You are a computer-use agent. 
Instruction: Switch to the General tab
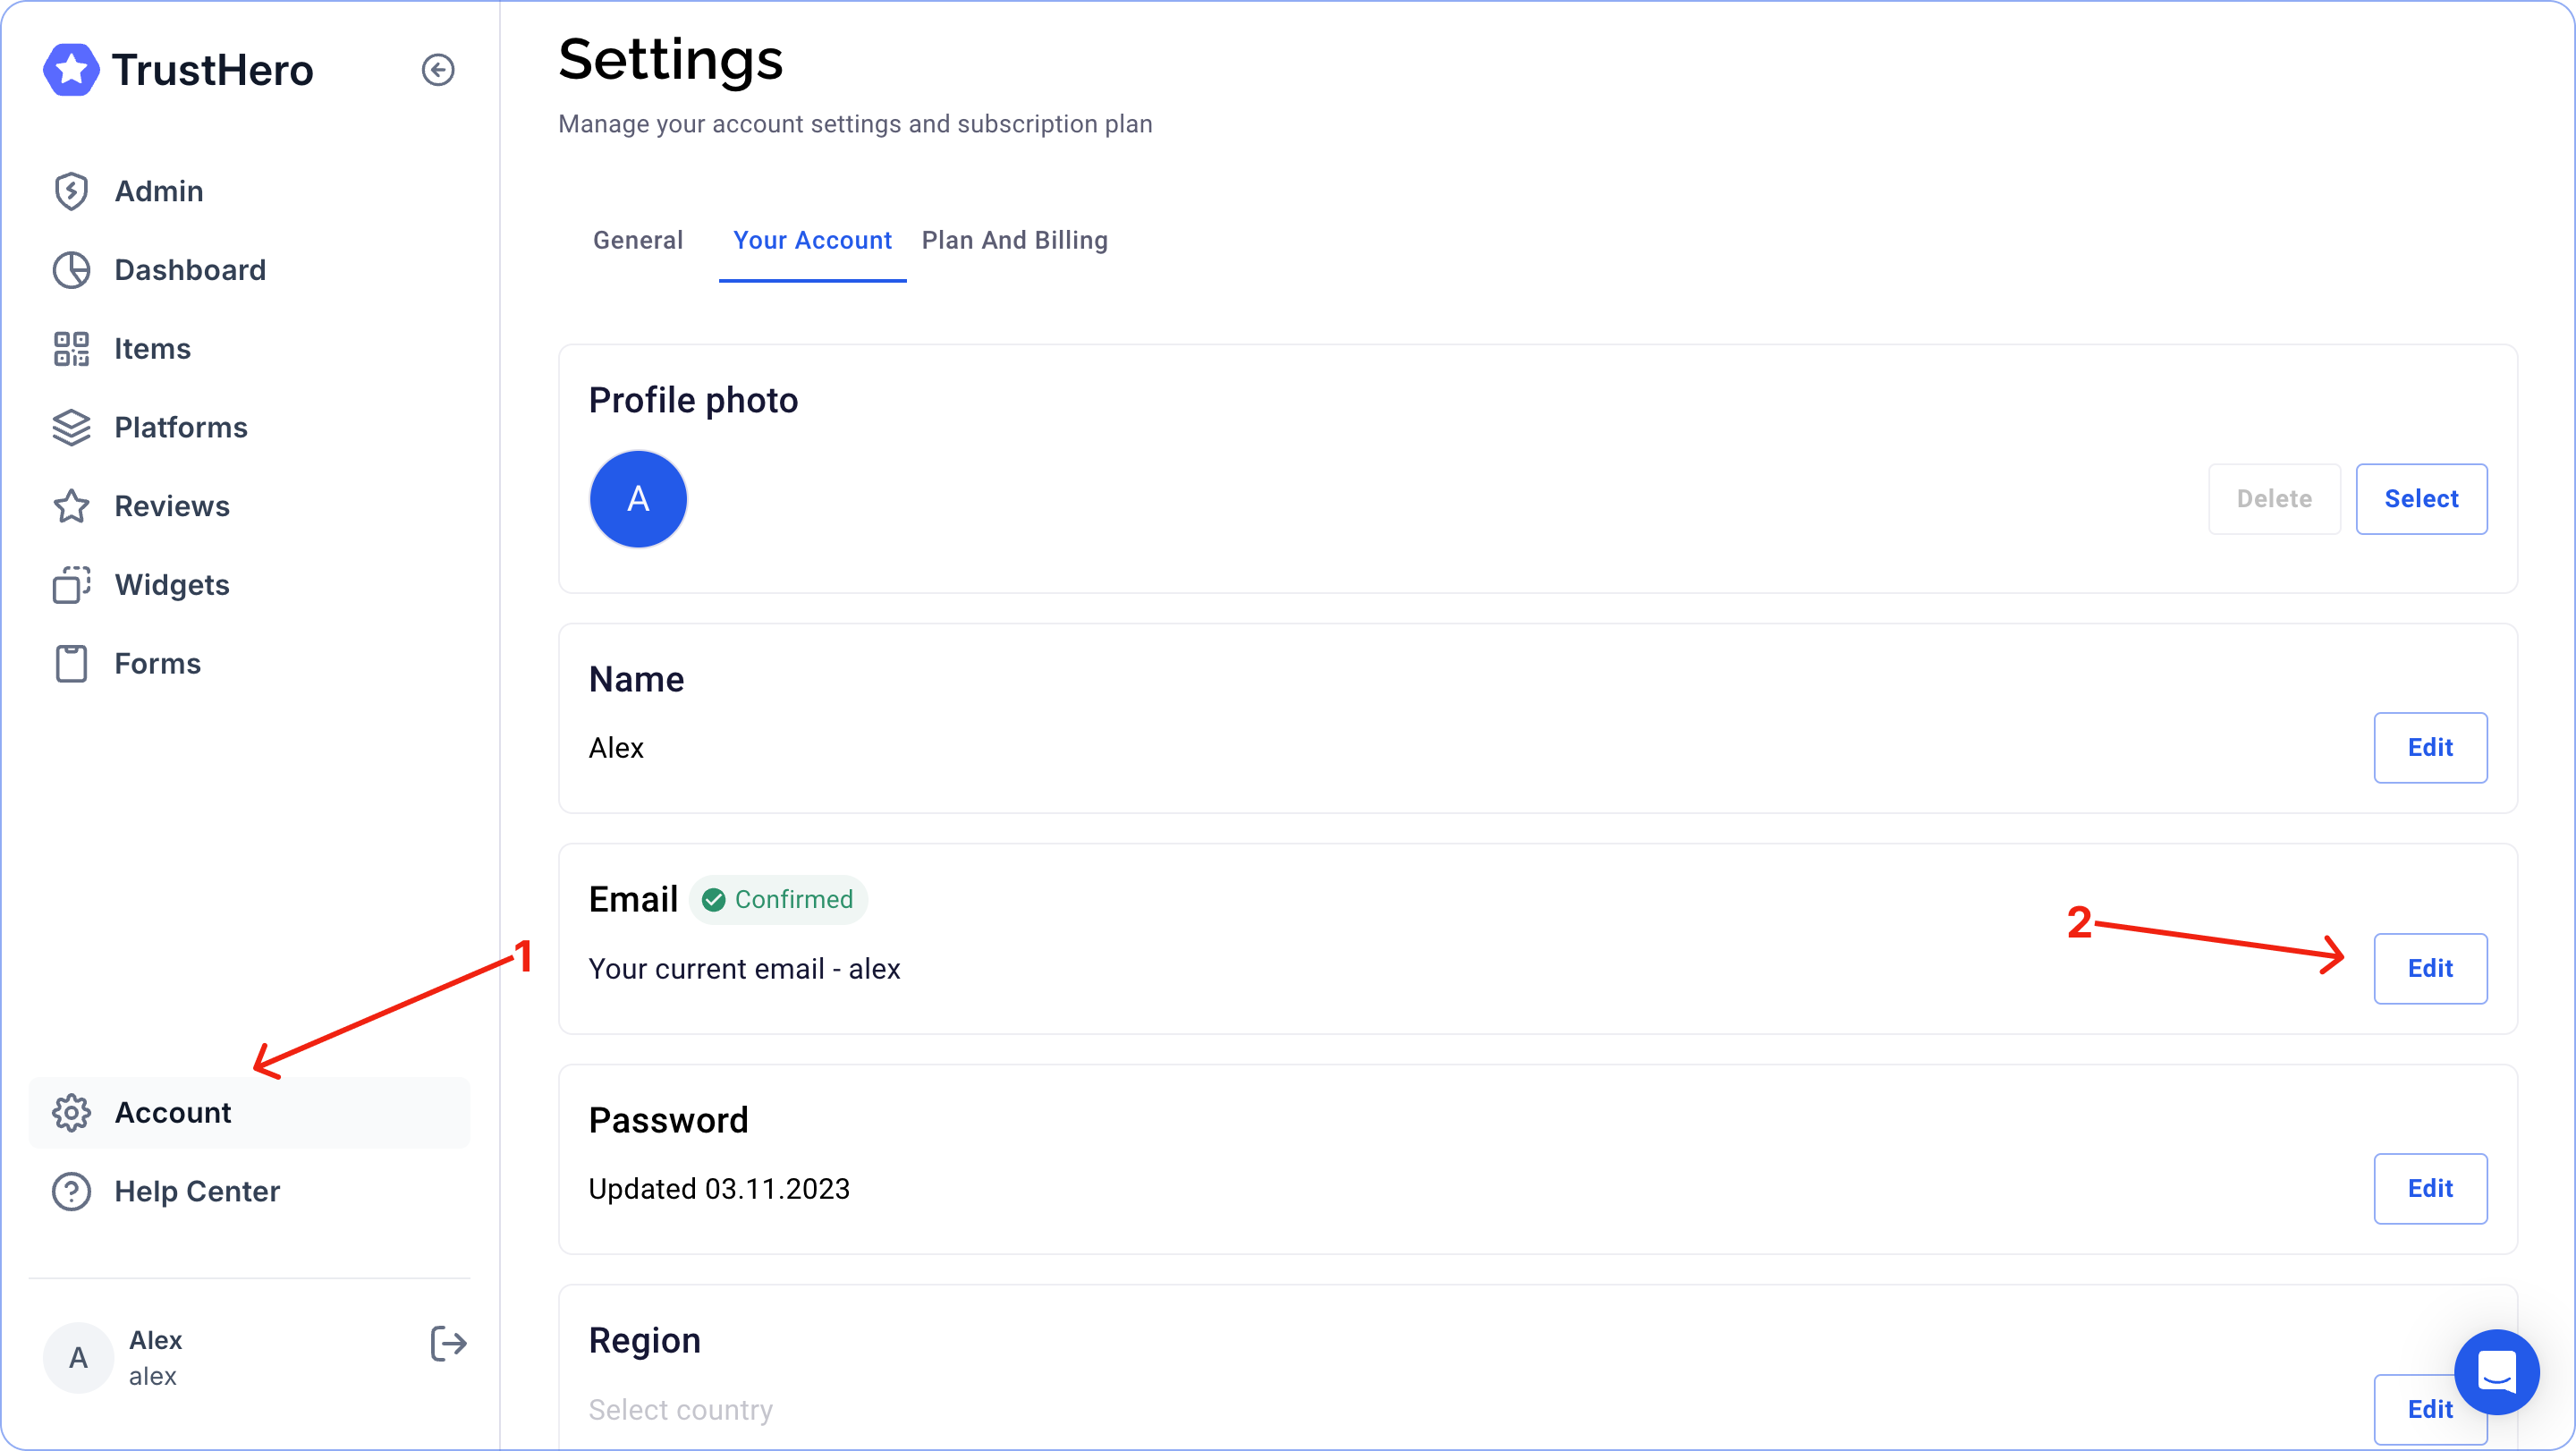tap(638, 240)
